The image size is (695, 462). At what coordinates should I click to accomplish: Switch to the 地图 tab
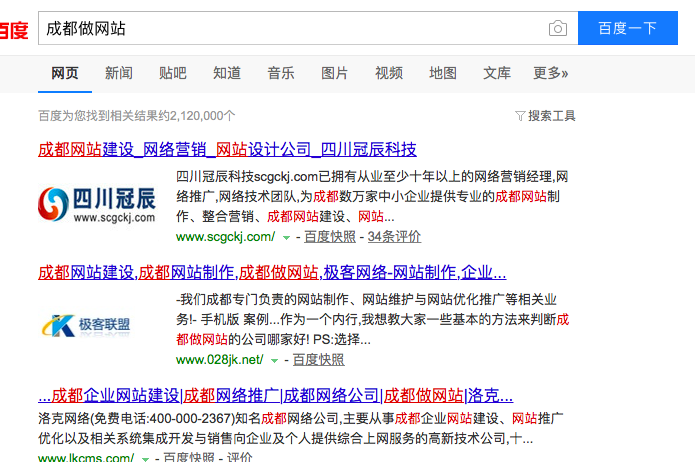coord(443,73)
